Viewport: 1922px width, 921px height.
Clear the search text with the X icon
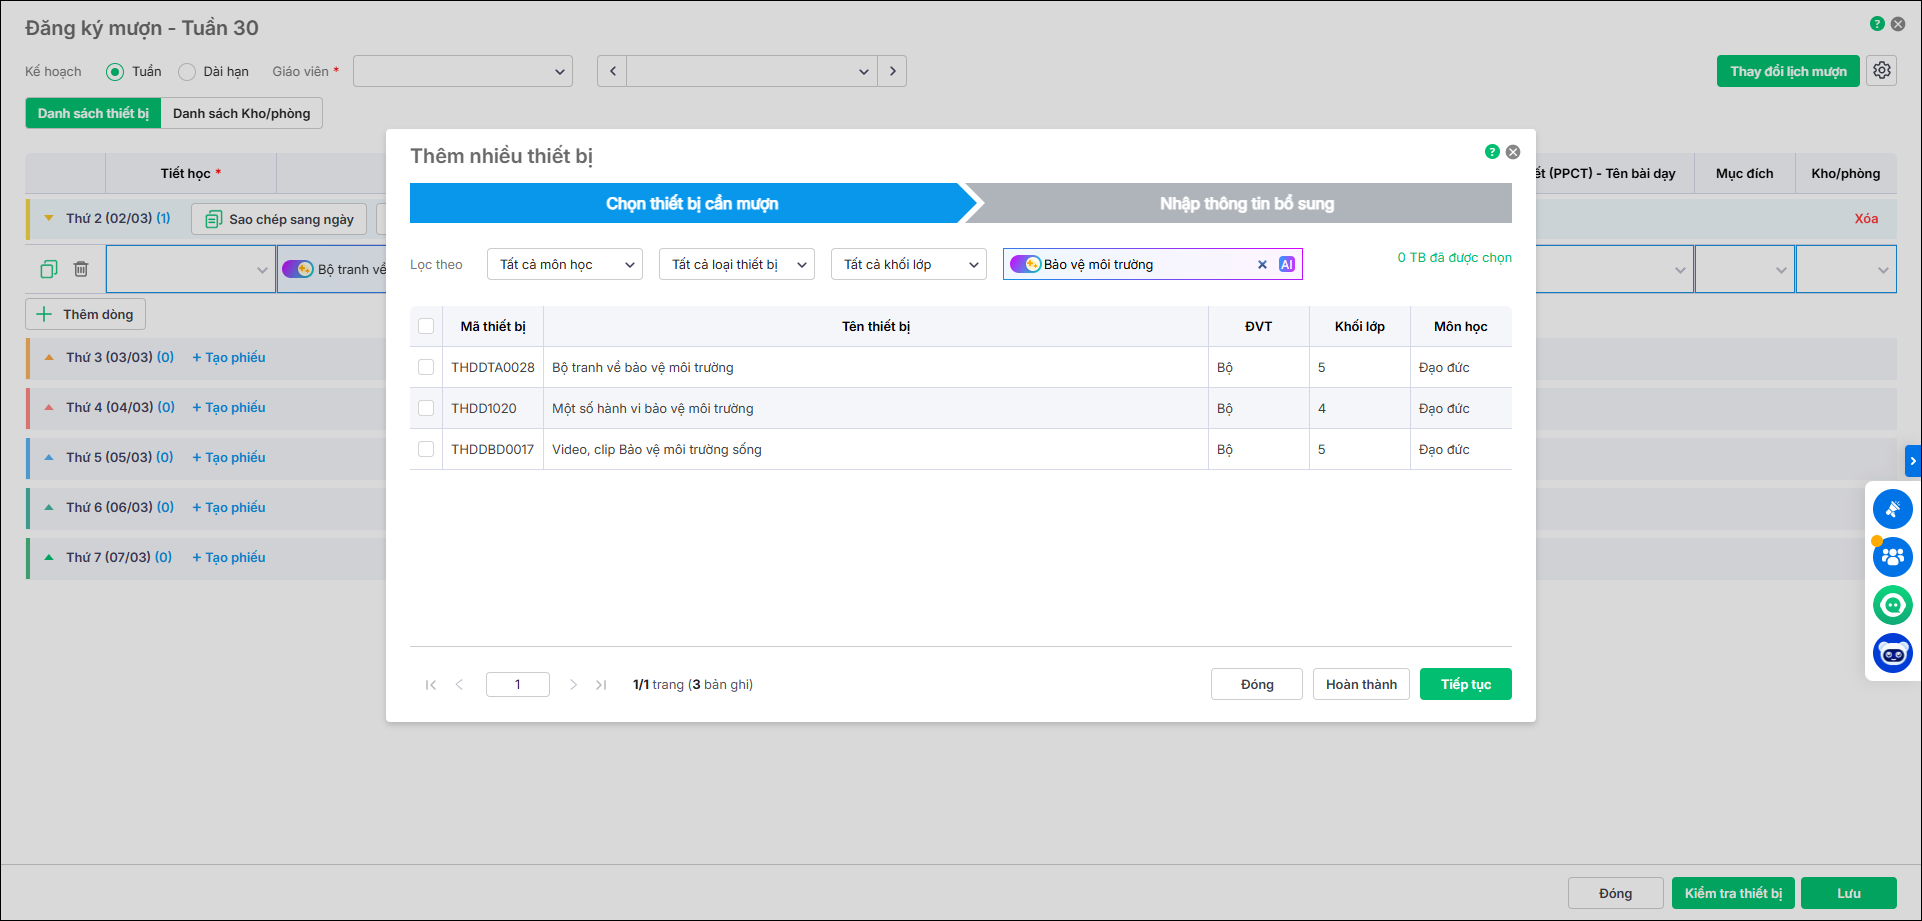[1262, 264]
